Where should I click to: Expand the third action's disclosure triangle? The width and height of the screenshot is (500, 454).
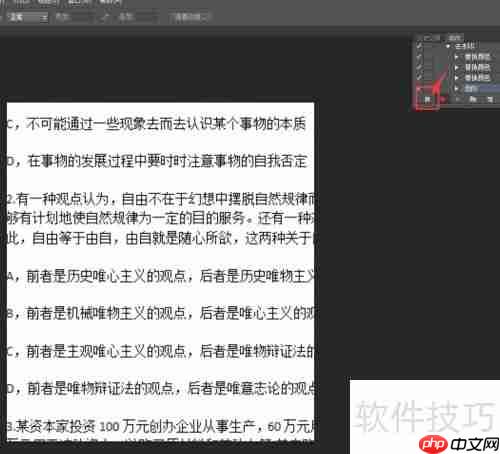coord(456,78)
